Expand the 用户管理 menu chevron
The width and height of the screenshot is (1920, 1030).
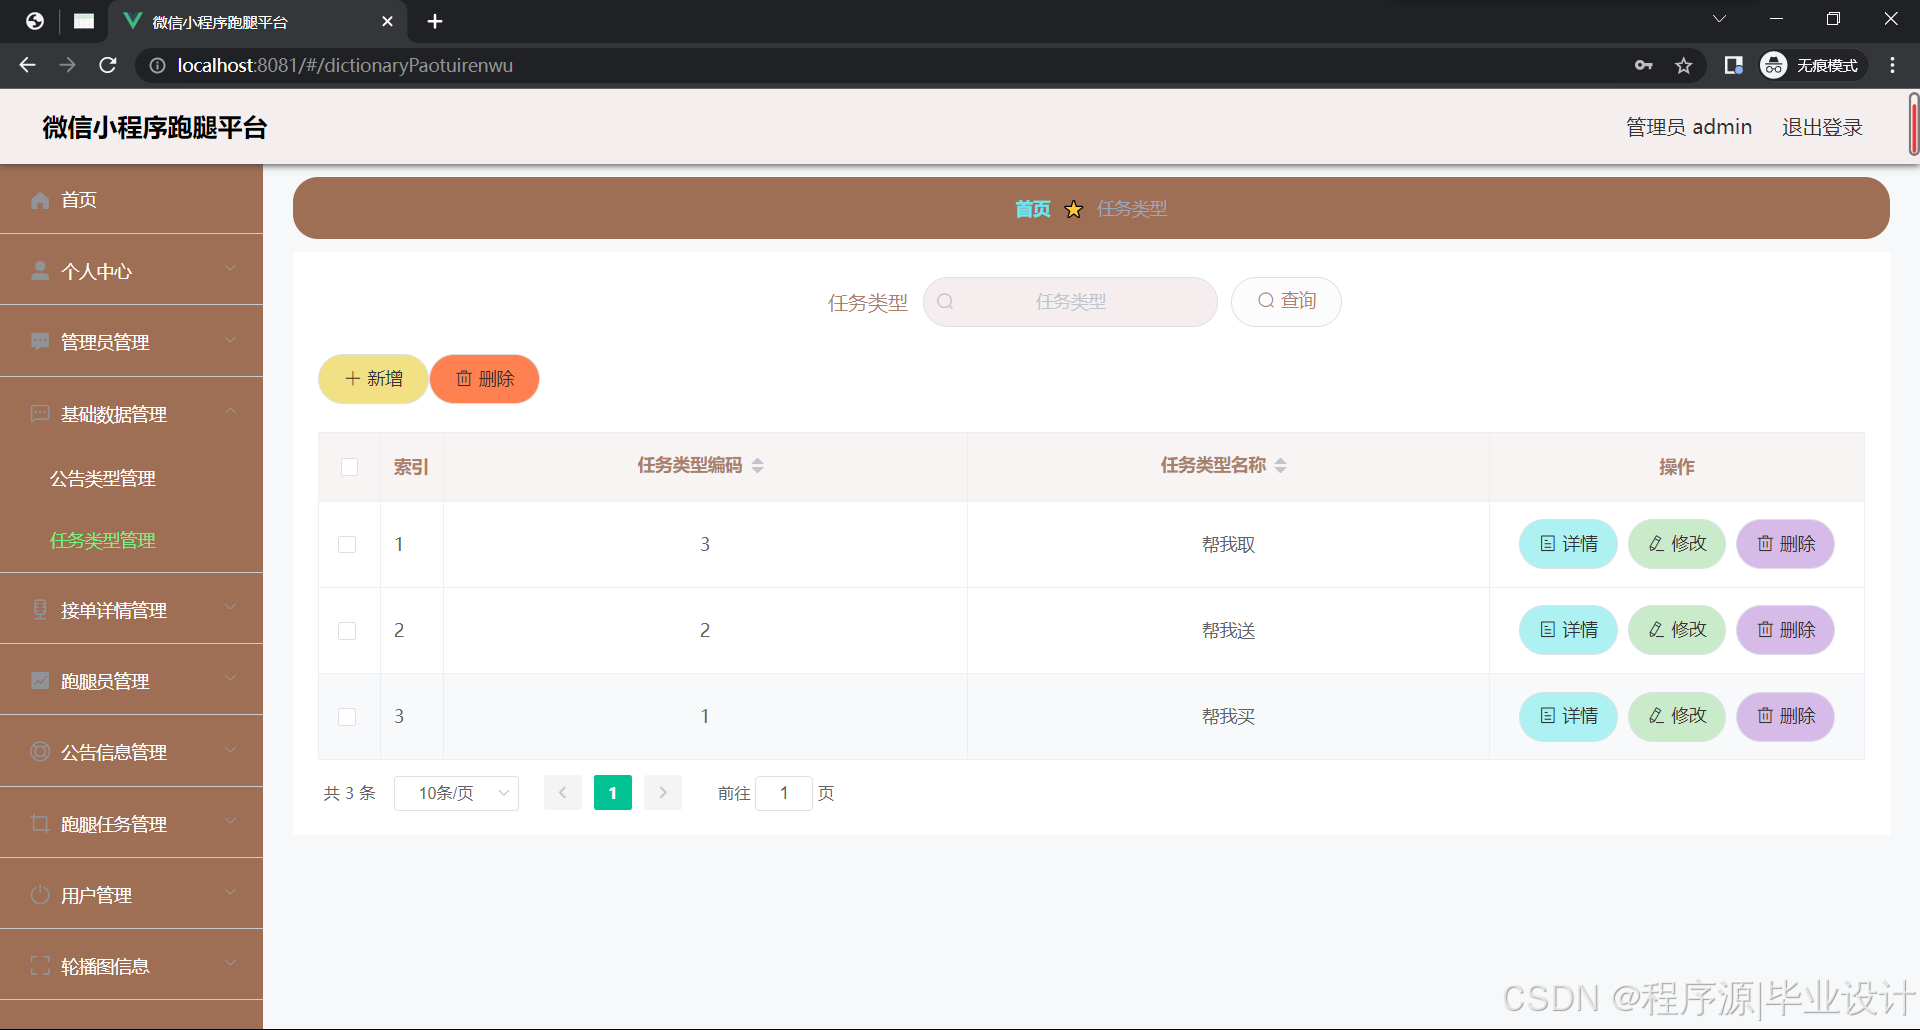pyautogui.click(x=231, y=892)
